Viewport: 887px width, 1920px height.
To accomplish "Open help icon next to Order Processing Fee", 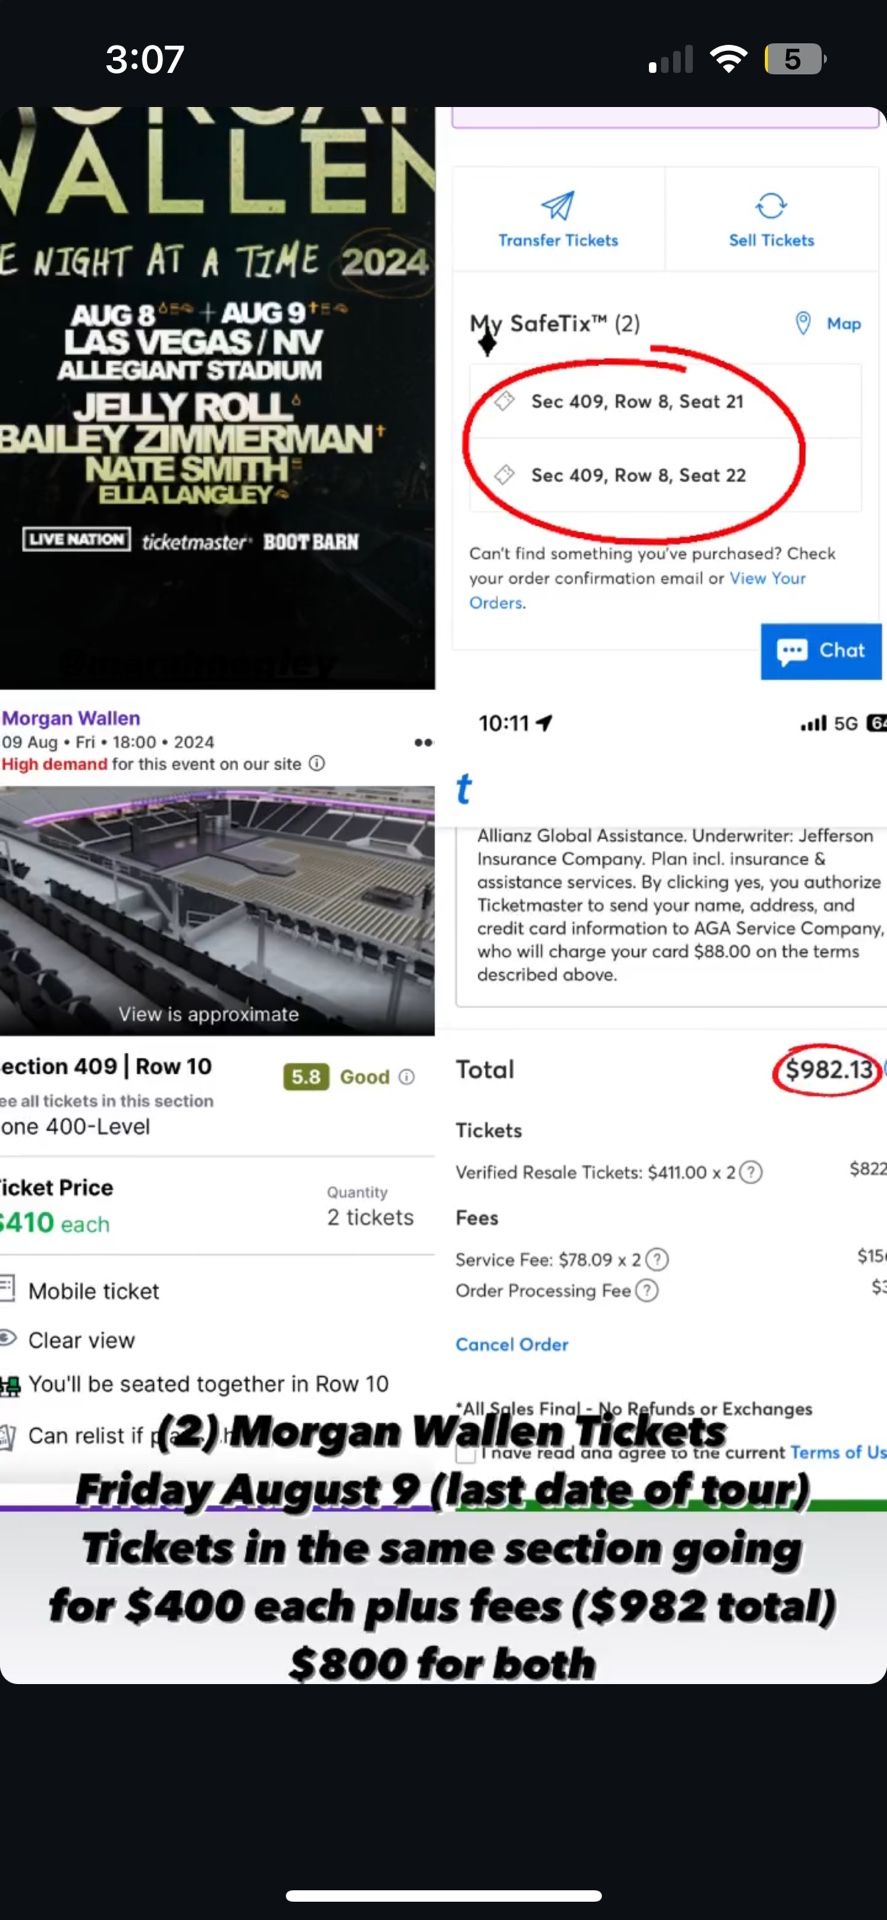I will (x=647, y=1290).
